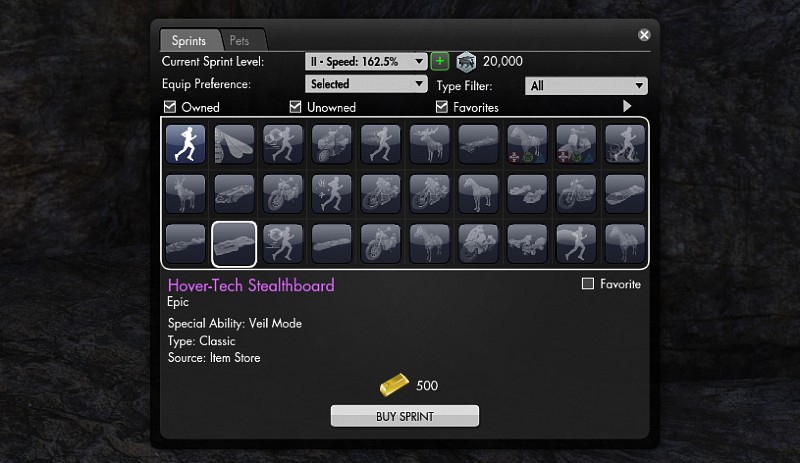
Task: Select the insect wings sprint icon
Action: click(x=234, y=144)
